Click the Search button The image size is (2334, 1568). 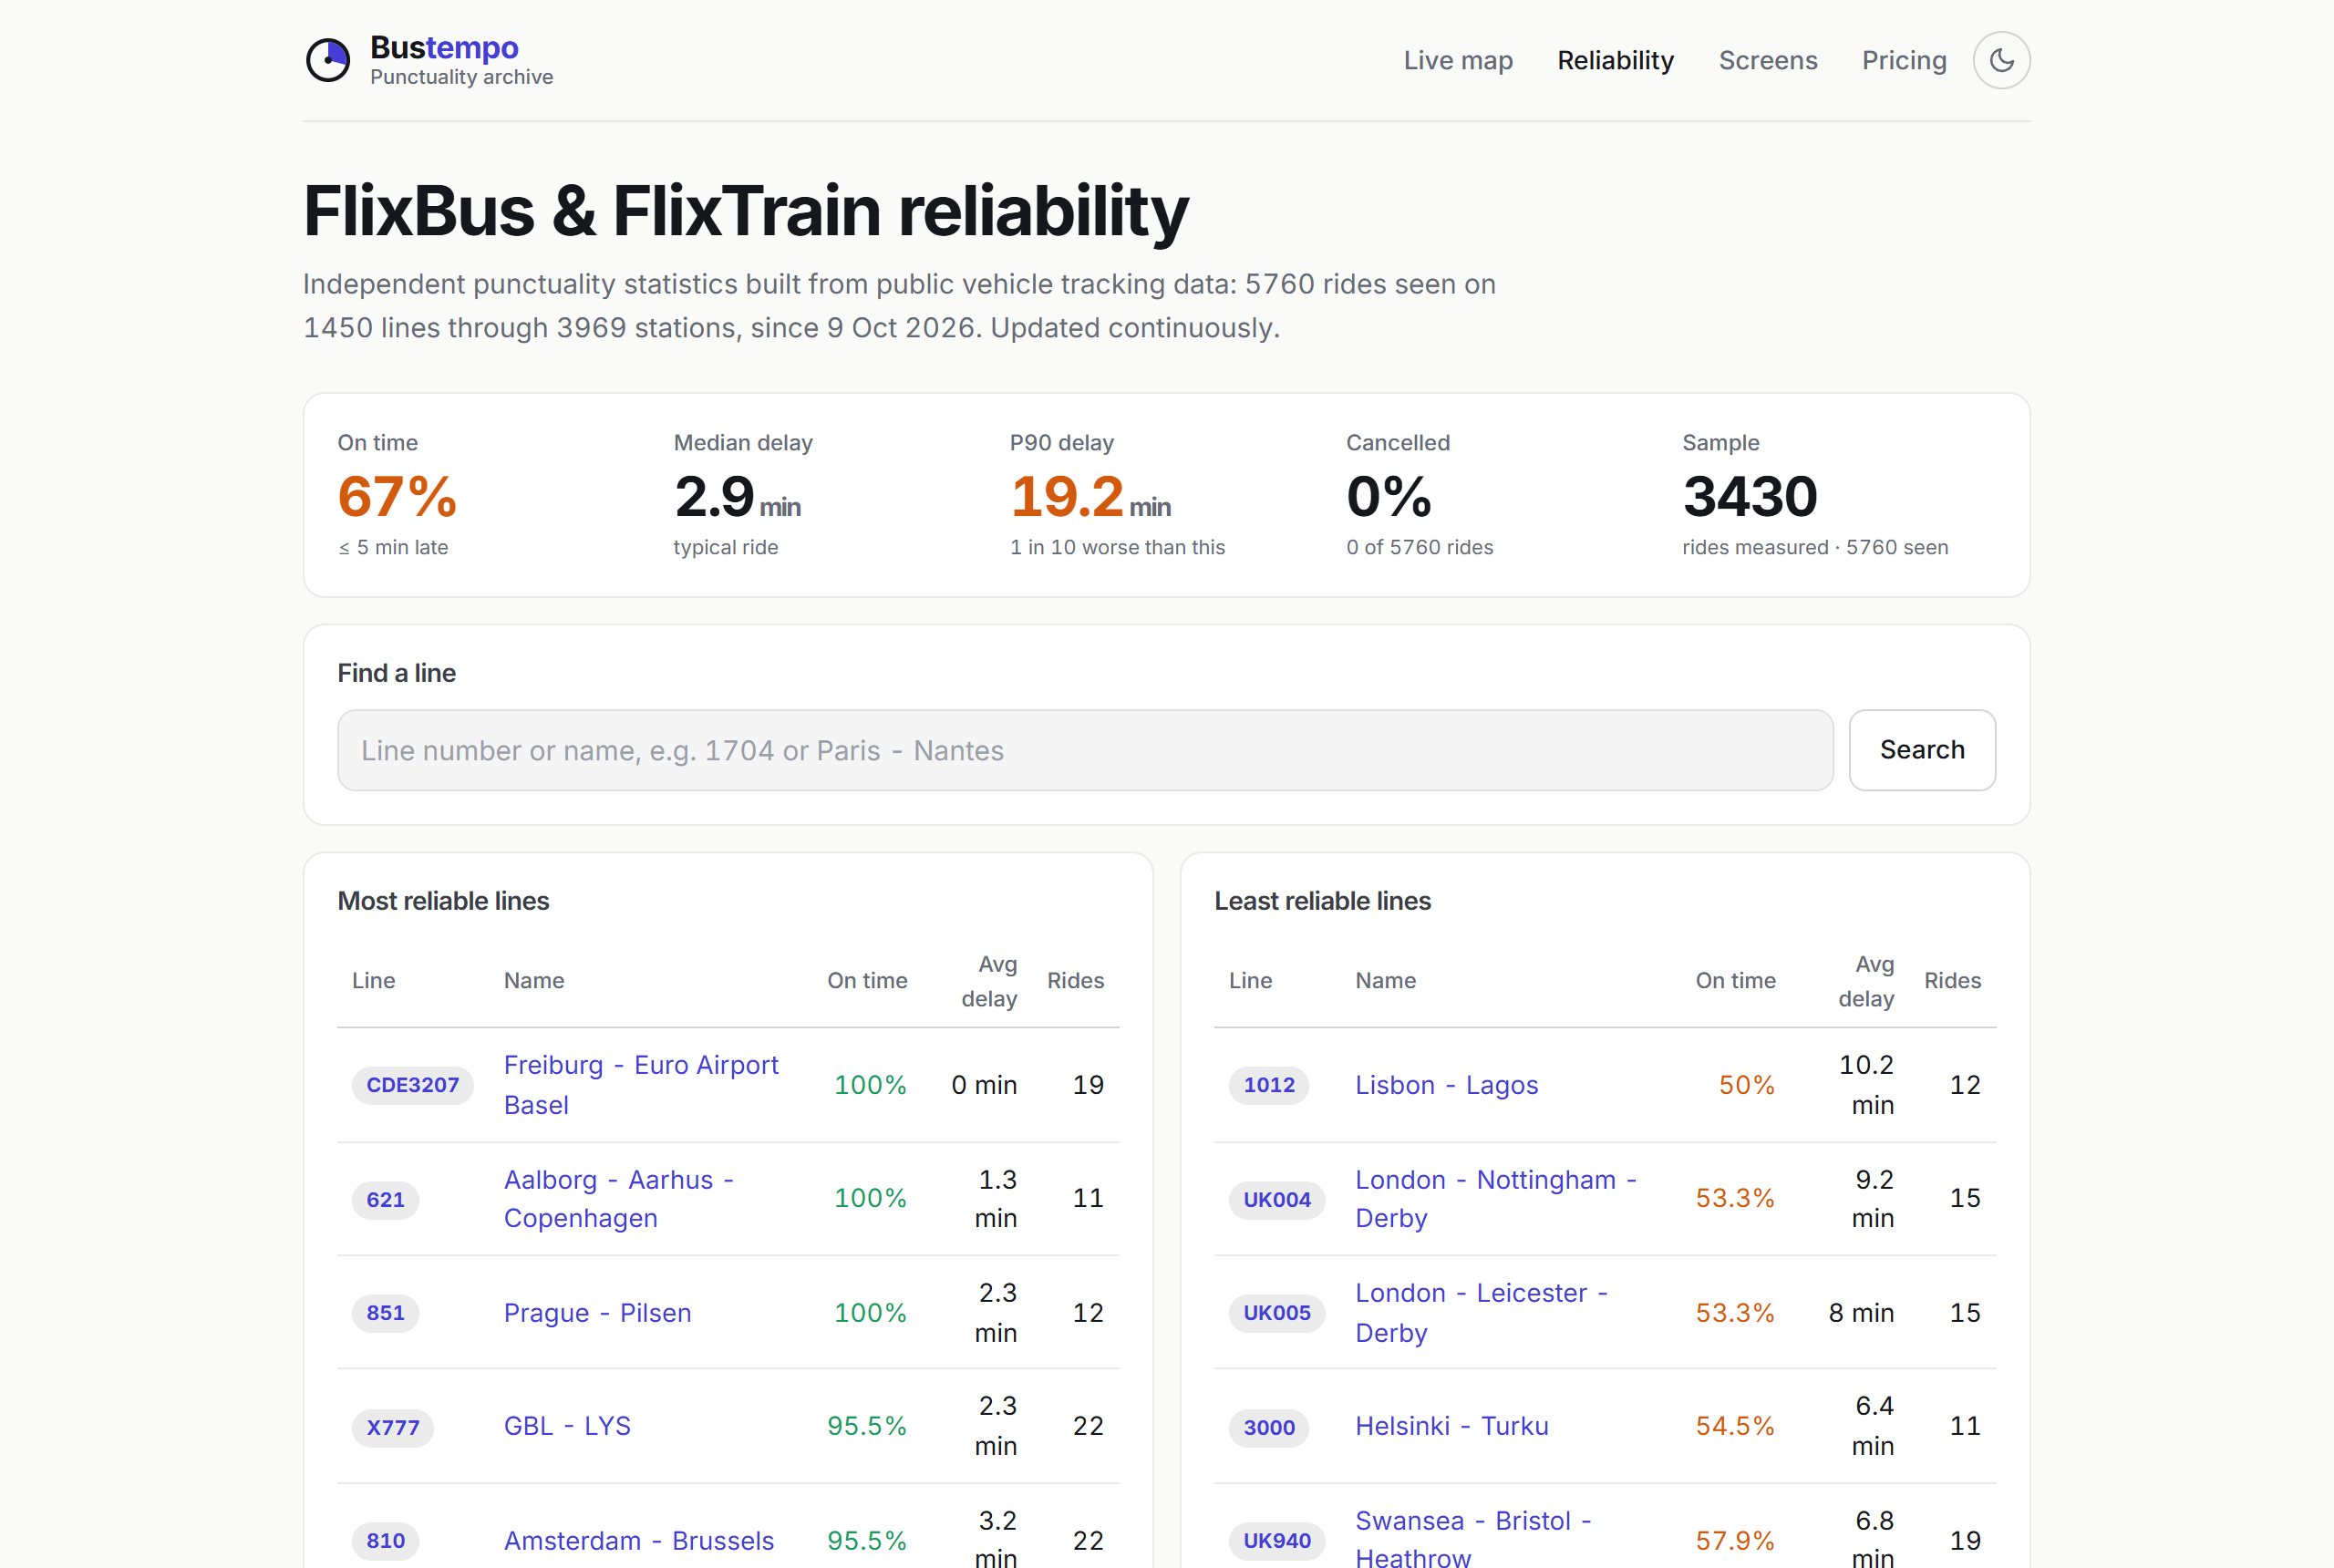coord(1922,750)
